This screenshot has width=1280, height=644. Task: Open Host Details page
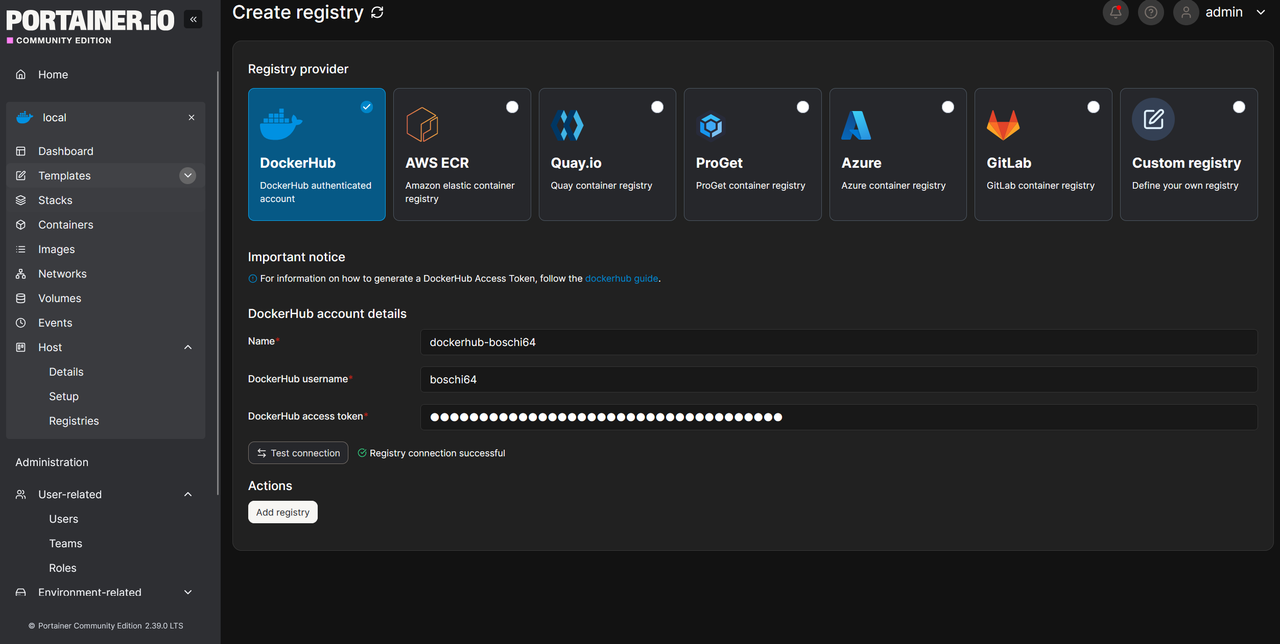click(66, 372)
